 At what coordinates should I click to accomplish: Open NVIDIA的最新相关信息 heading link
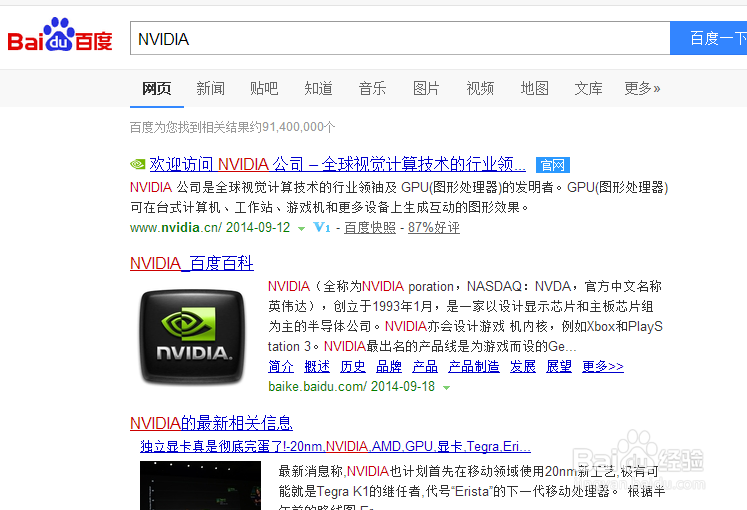point(211,423)
